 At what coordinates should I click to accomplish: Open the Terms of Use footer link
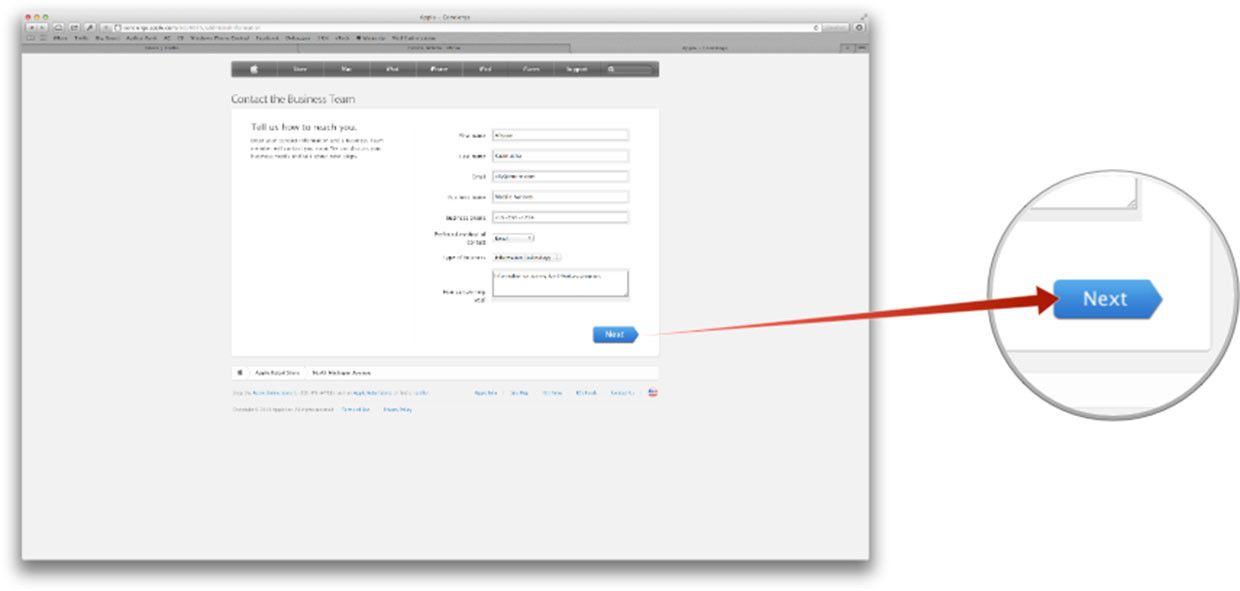[x=355, y=410]
